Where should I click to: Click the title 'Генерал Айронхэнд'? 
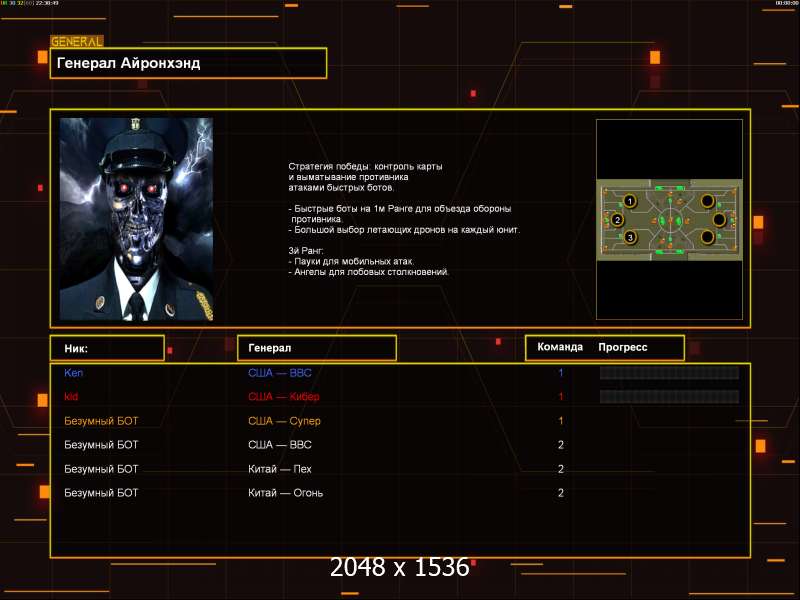pos(129,63)
